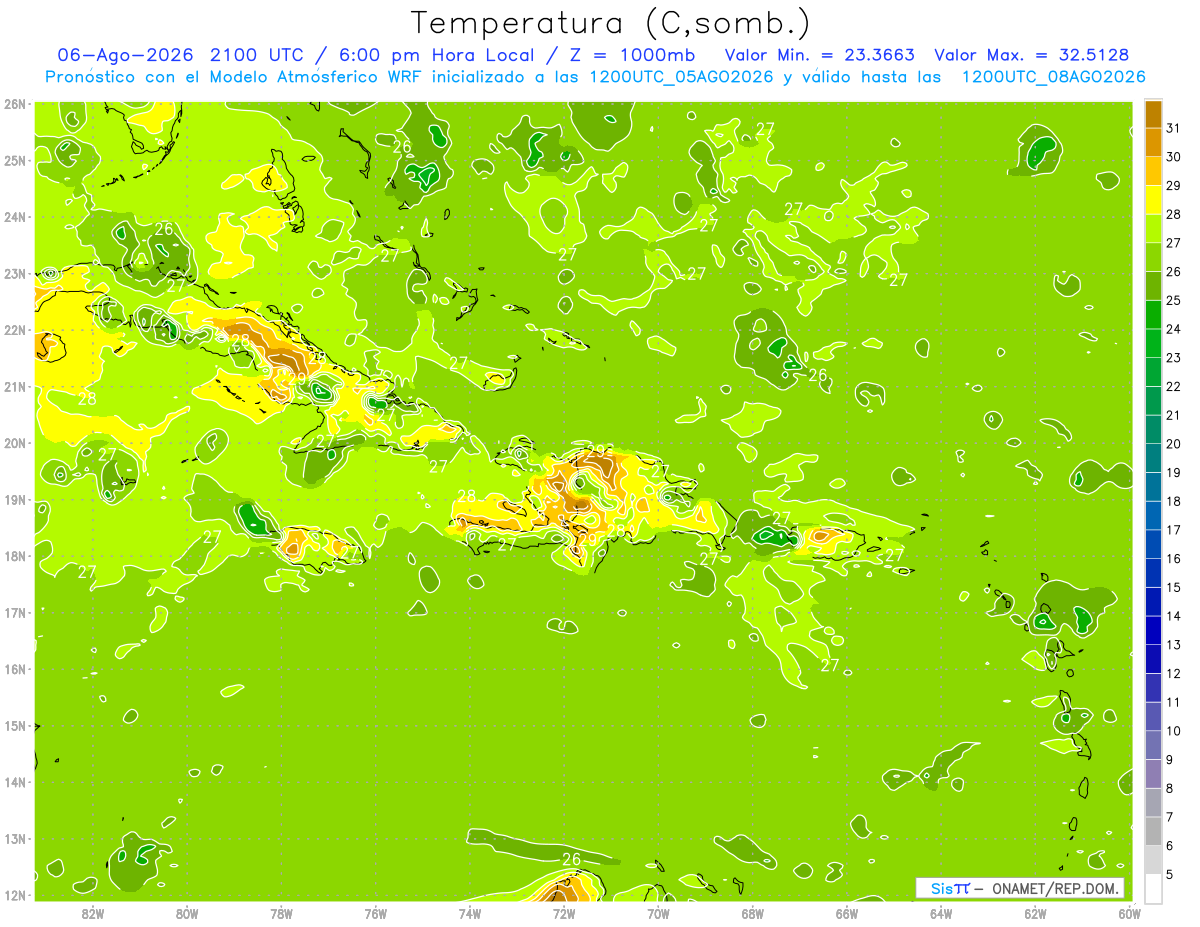Click blue legend swatch between 15 and 16
The image size is (1200, 927).
coord(1153,572)
